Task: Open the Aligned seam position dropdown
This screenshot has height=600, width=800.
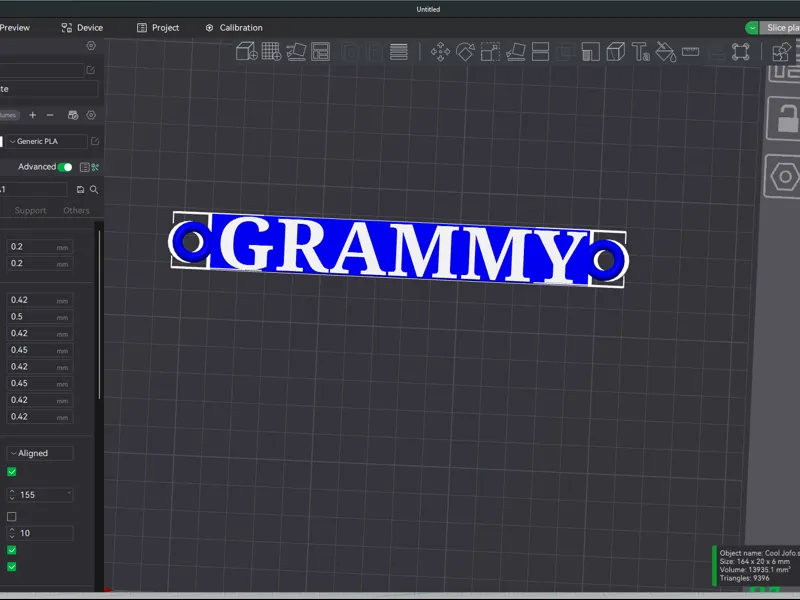Action: click(x=40, y=453)
